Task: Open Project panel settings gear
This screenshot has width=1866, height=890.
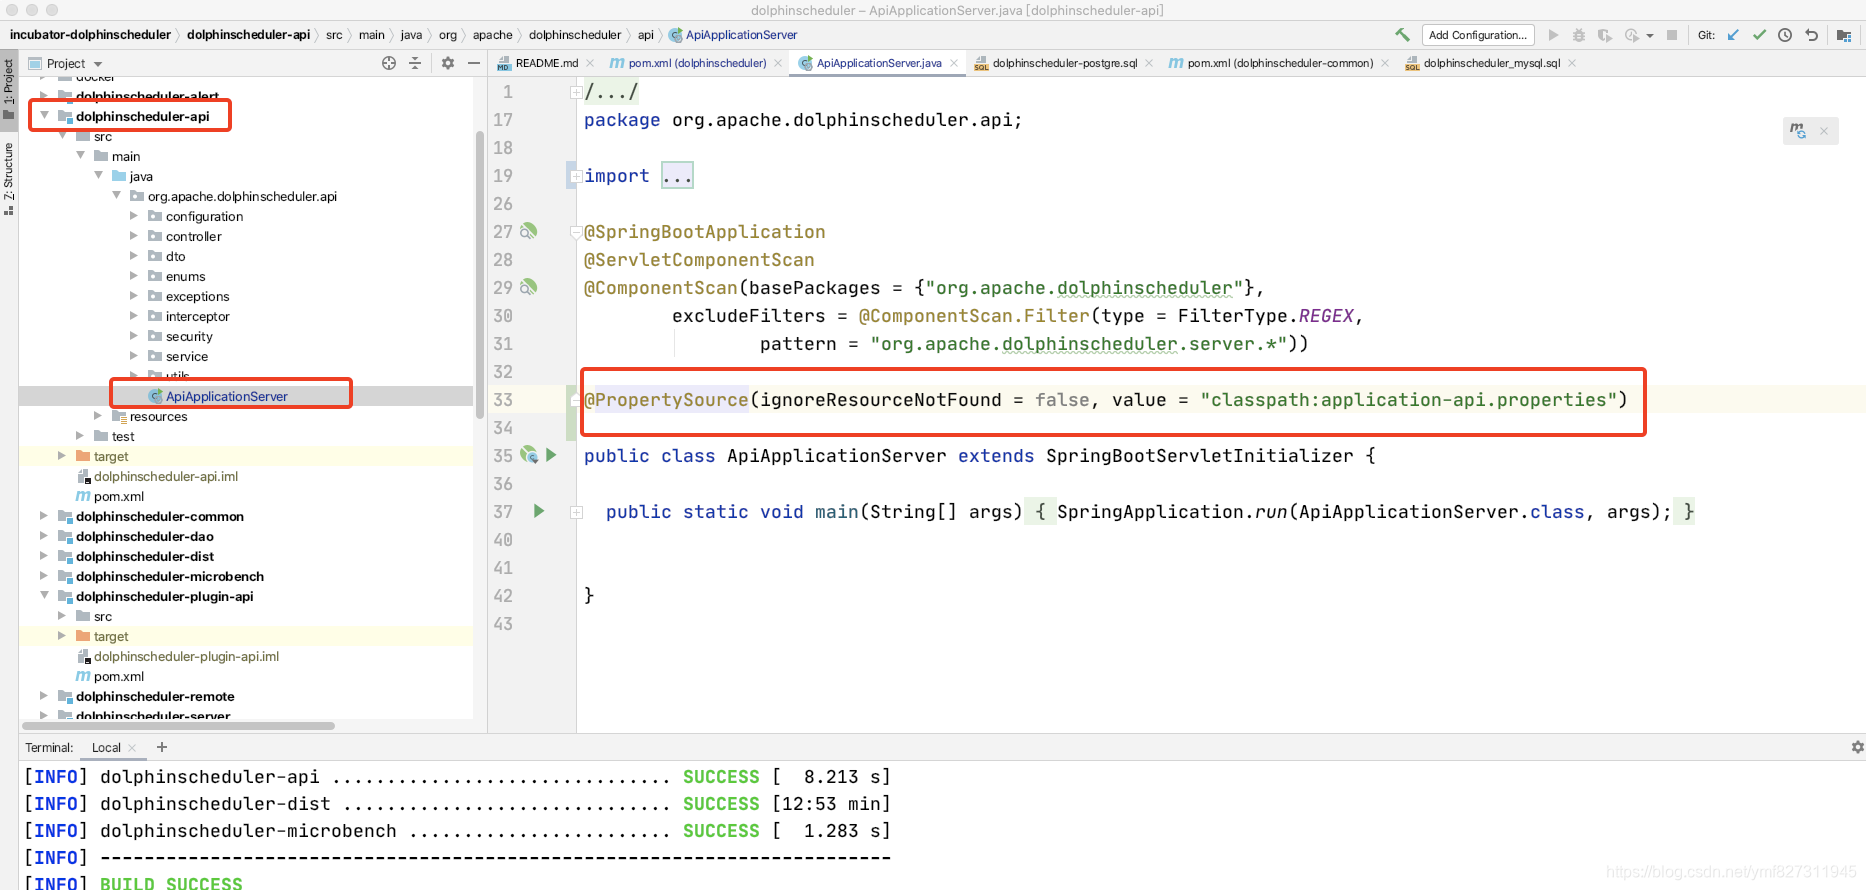Action: coord(447,63)
